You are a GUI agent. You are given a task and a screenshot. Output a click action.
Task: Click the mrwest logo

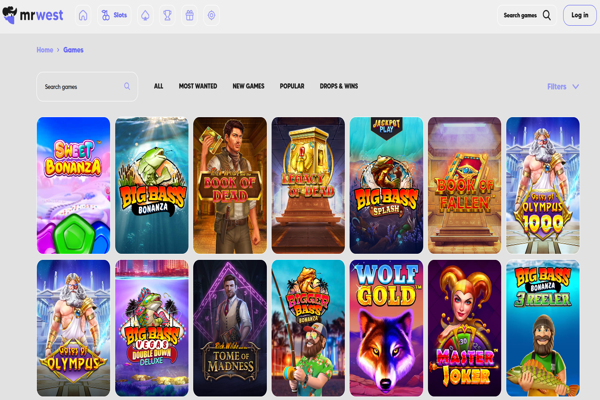pyautogui.click(x=33, y=15)
